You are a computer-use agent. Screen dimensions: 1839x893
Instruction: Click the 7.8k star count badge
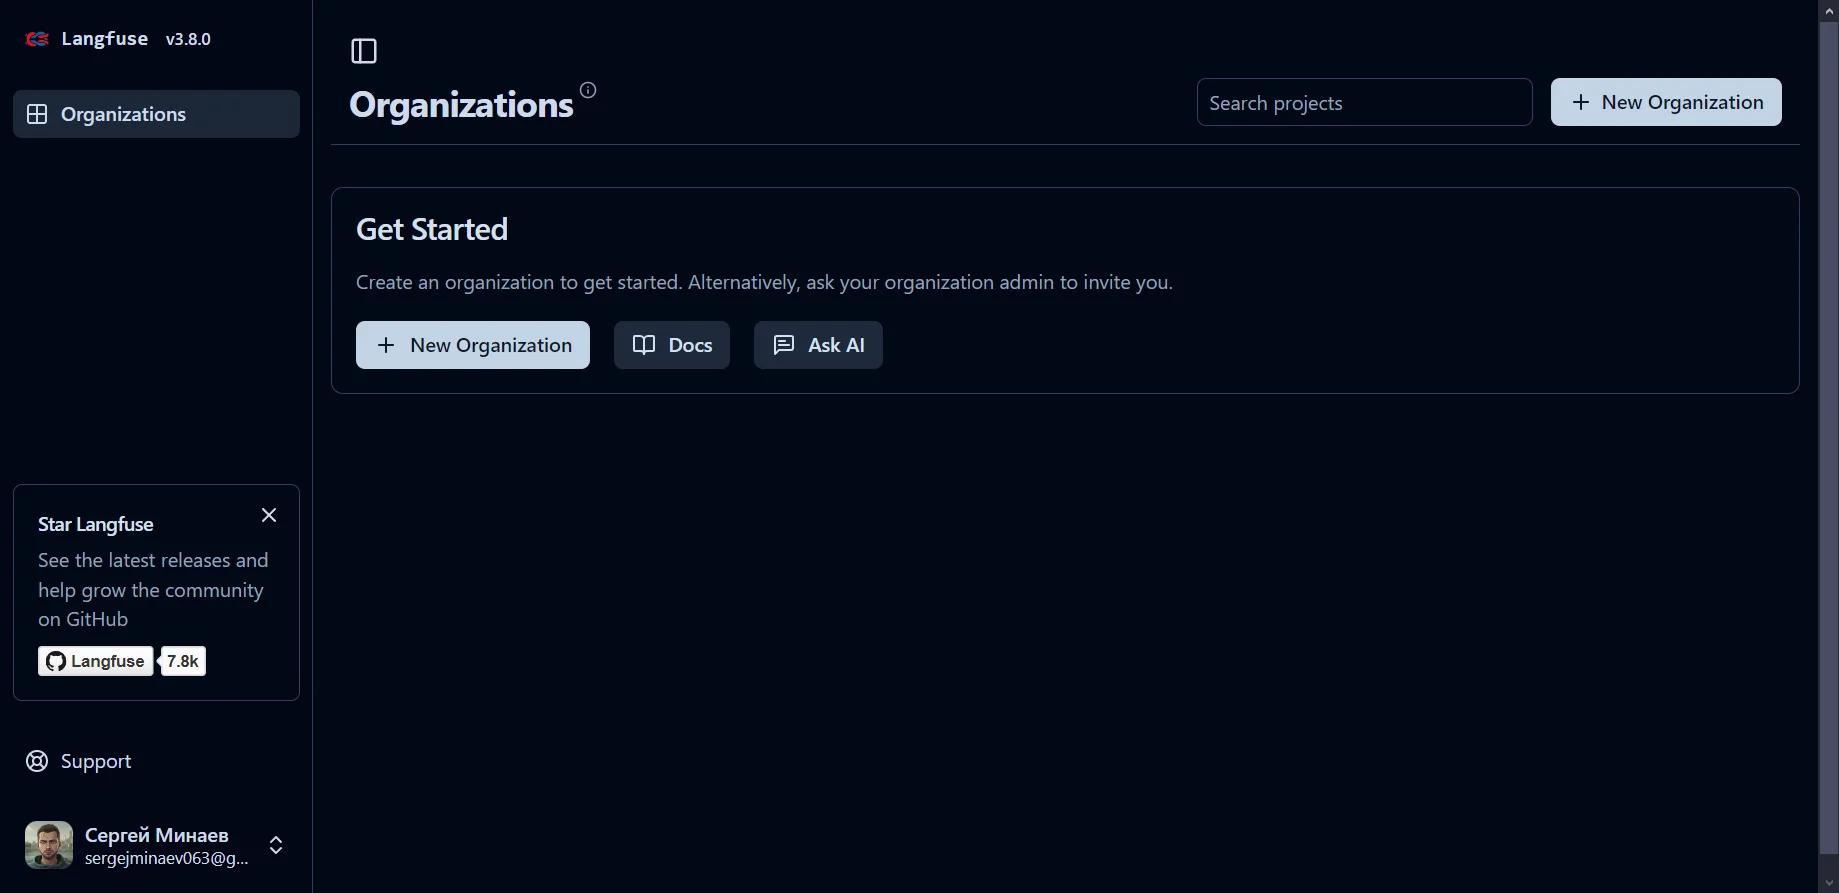point(183,661)
